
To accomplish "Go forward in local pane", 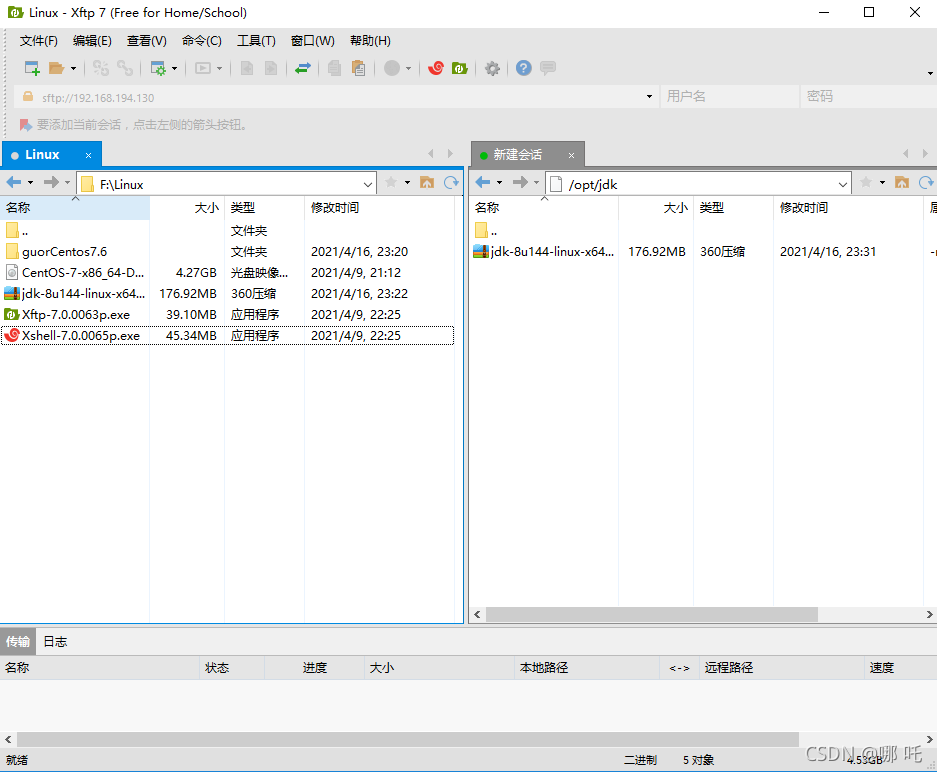I will (x=51, y=182).
